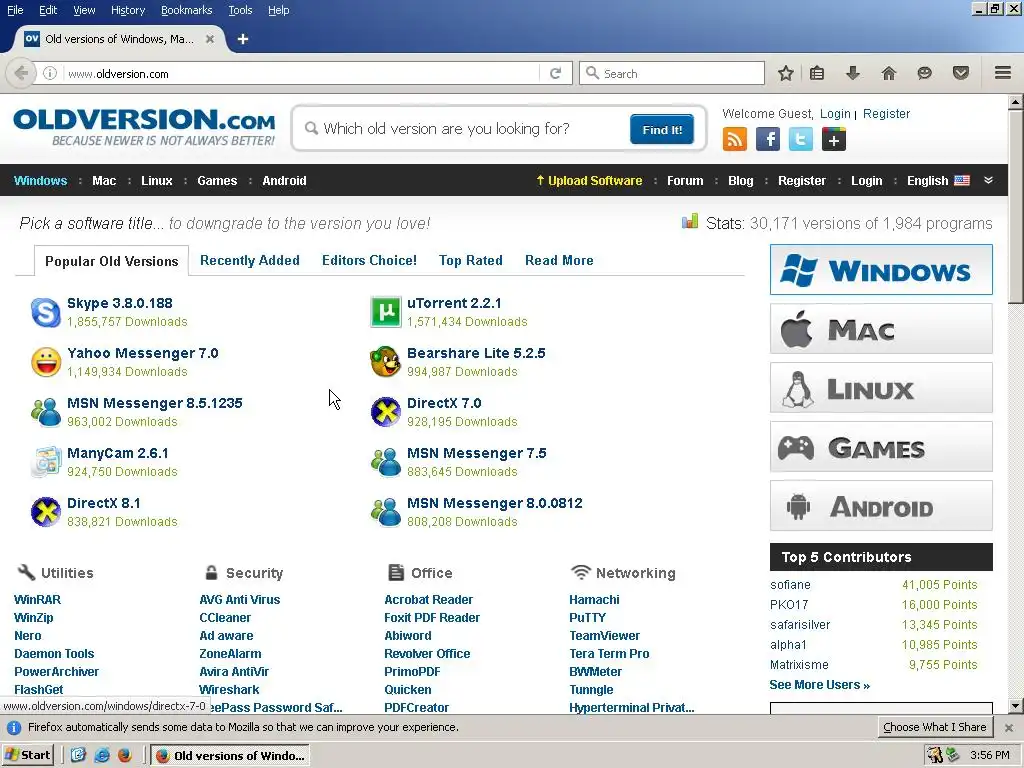The height and width of the screenshot is (768, 1024).
Task: Click the stats bar chart icon
Action: click(x=690, y=221)
